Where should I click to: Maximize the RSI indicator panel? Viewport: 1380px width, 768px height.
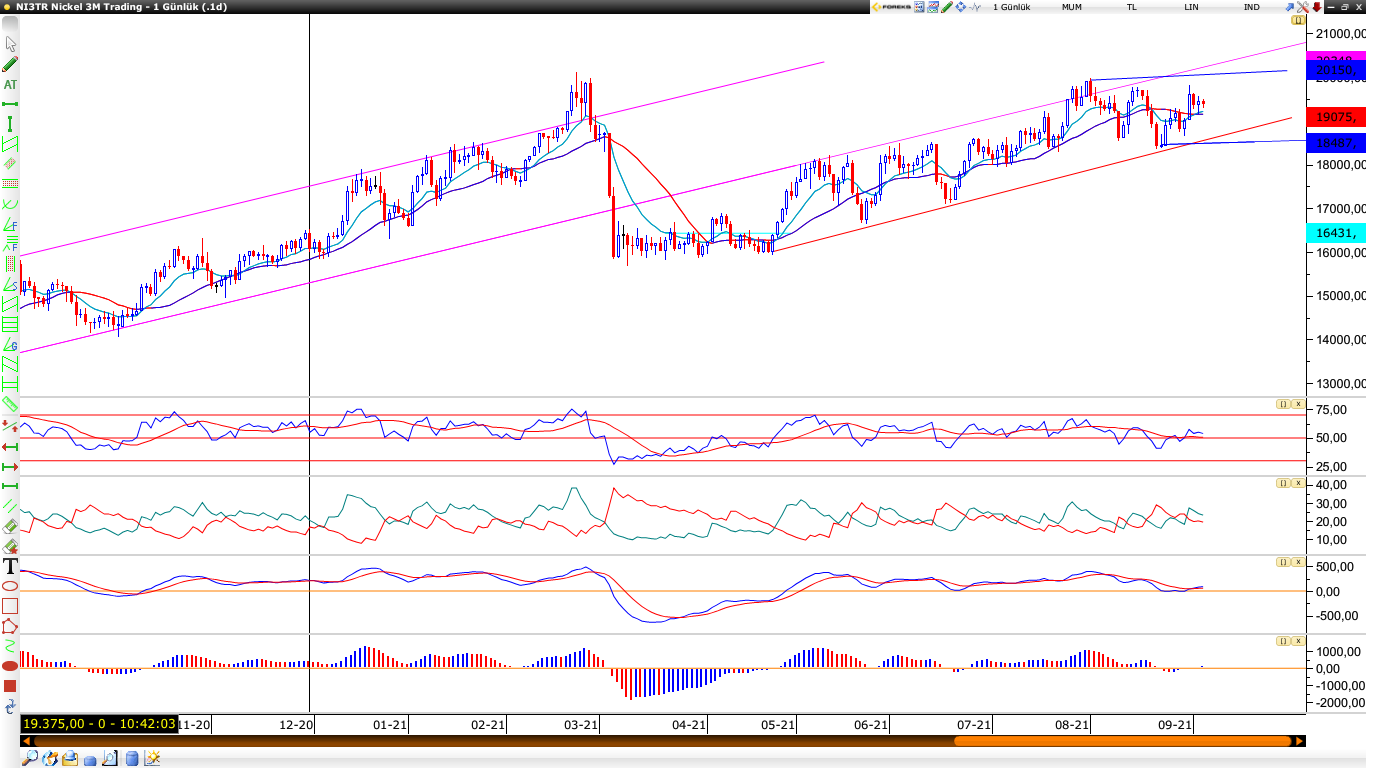coord(1282,403)
